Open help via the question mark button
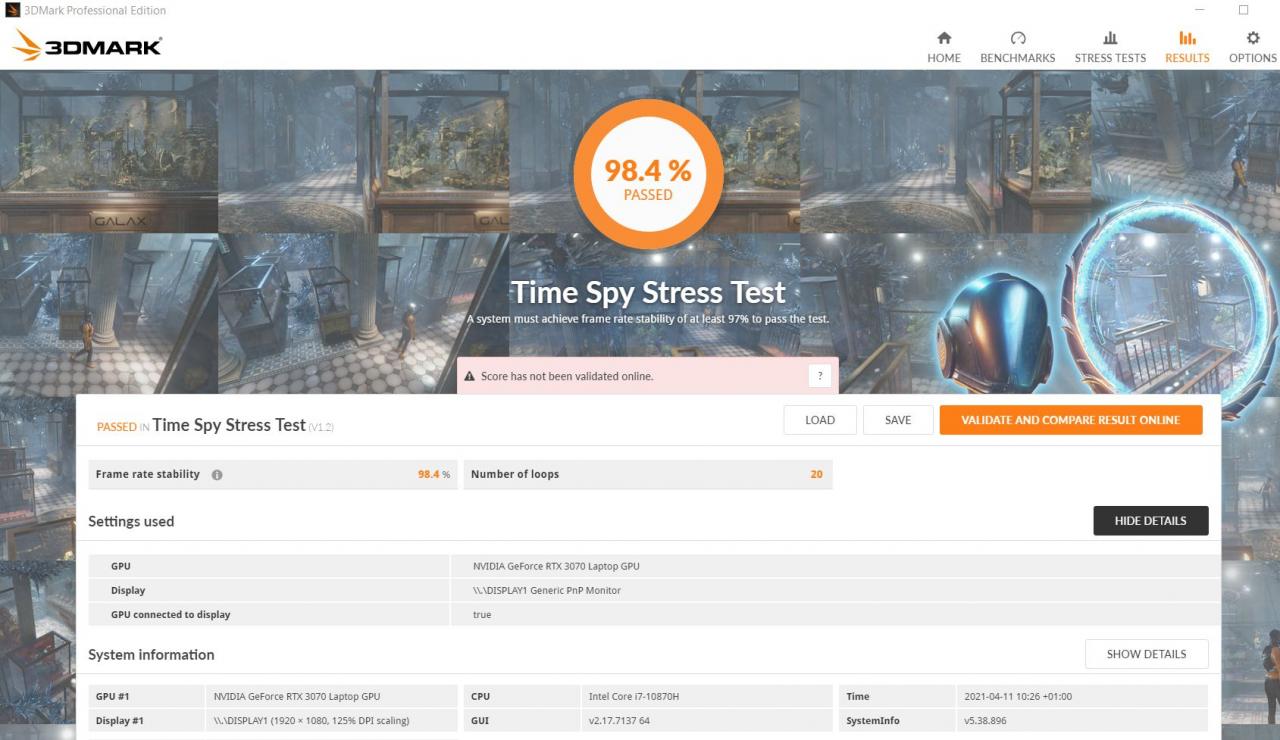 pyautogui.click(x=820, y=375)
